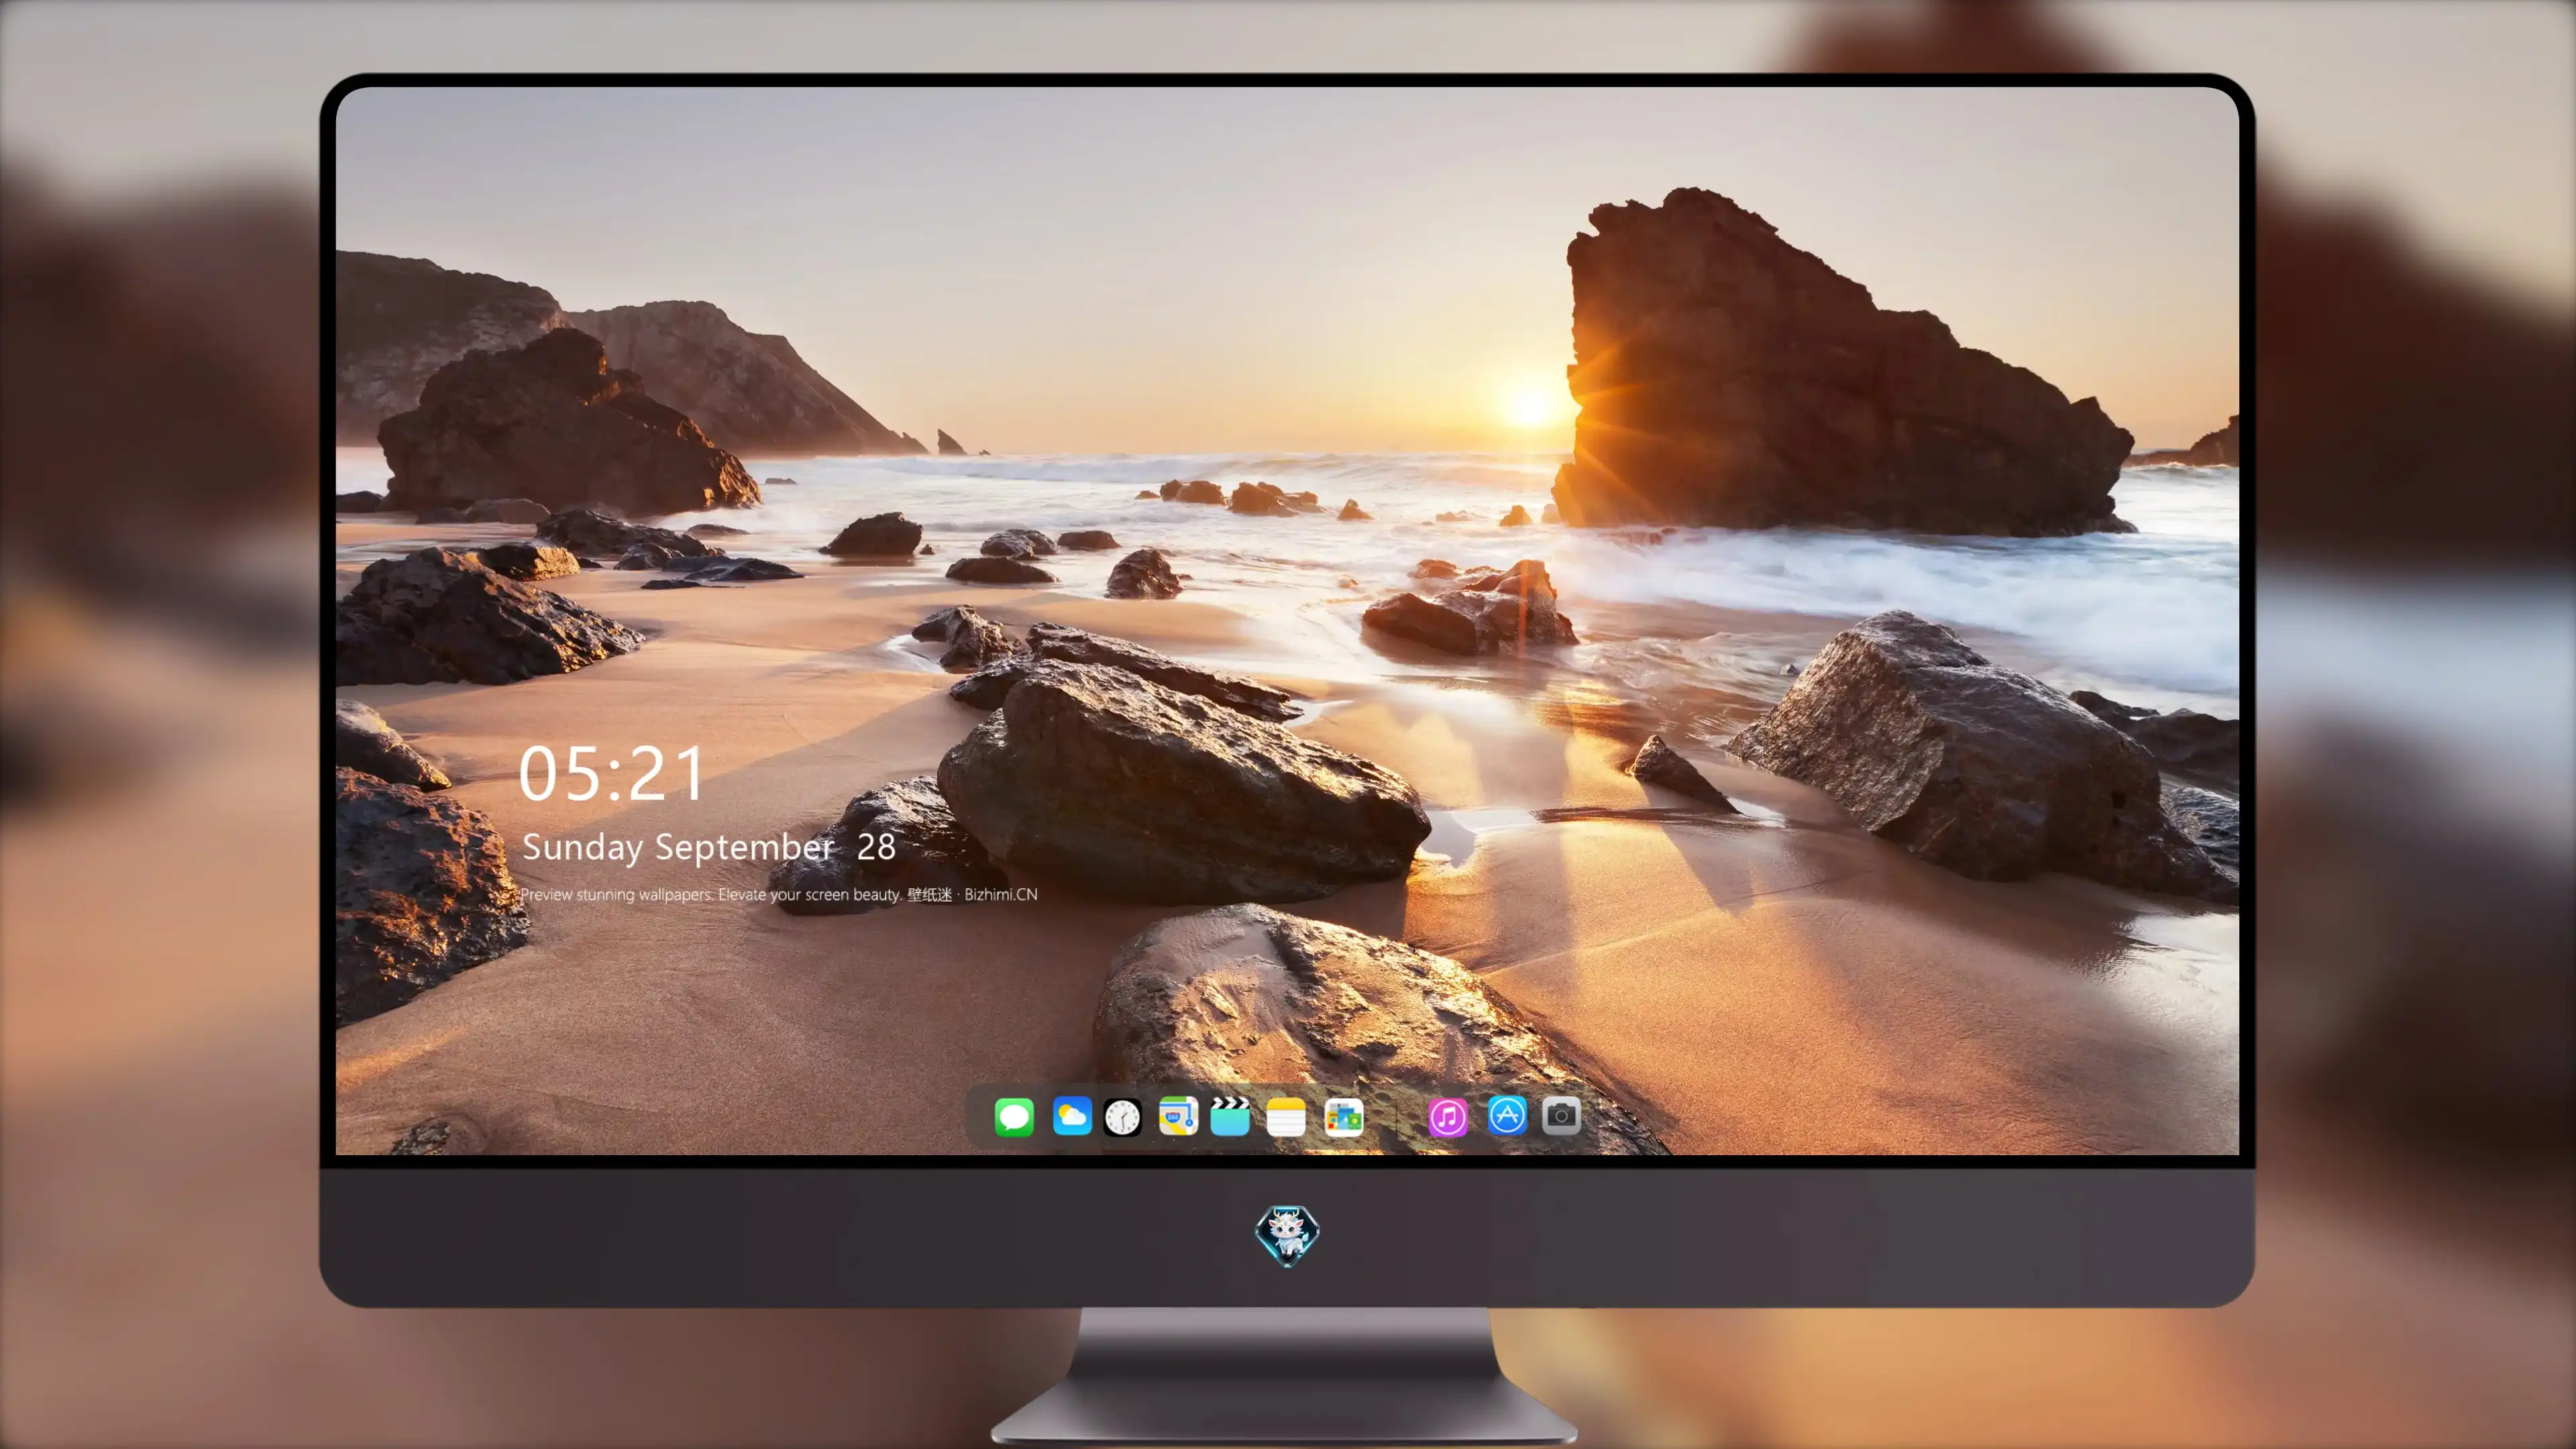This screenshot has height=1449, width=2576.
Task: Launch Maps from the dock
Action: pyautogui.click(x=1178, y=1116)
